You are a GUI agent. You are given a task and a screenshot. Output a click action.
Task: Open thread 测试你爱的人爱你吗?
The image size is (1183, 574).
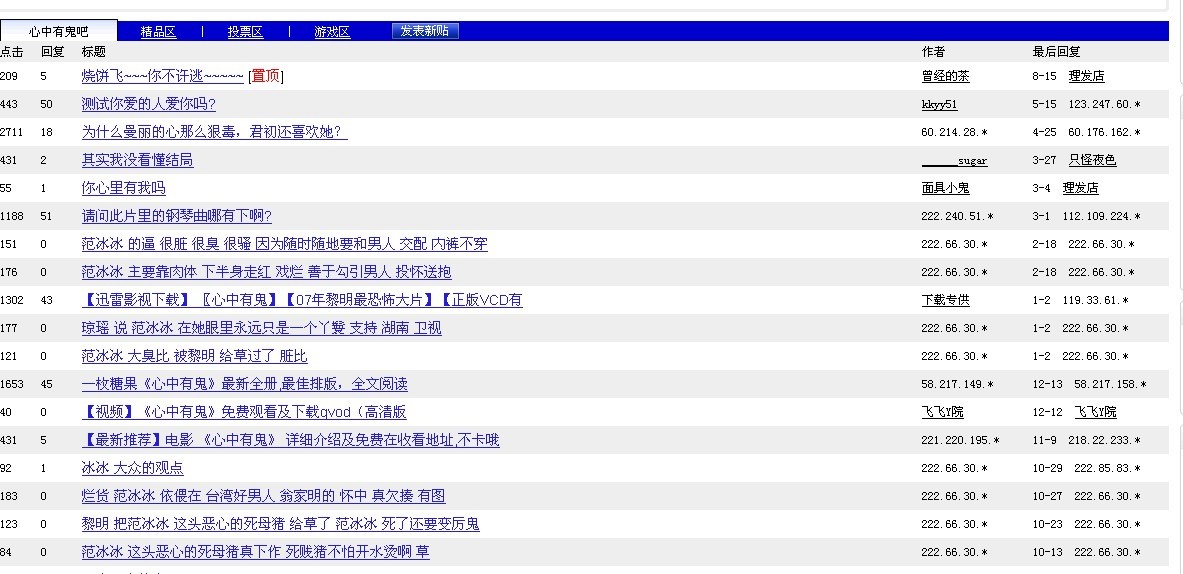[x=149, y=104]
